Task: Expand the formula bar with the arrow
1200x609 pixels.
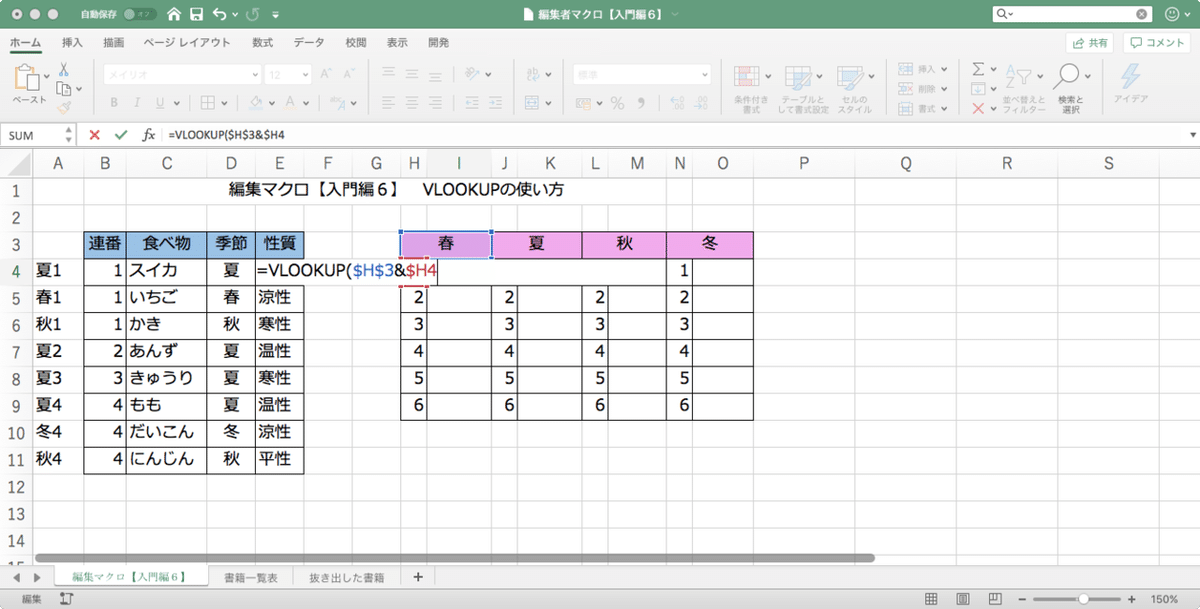Action: click(1192, 134)
